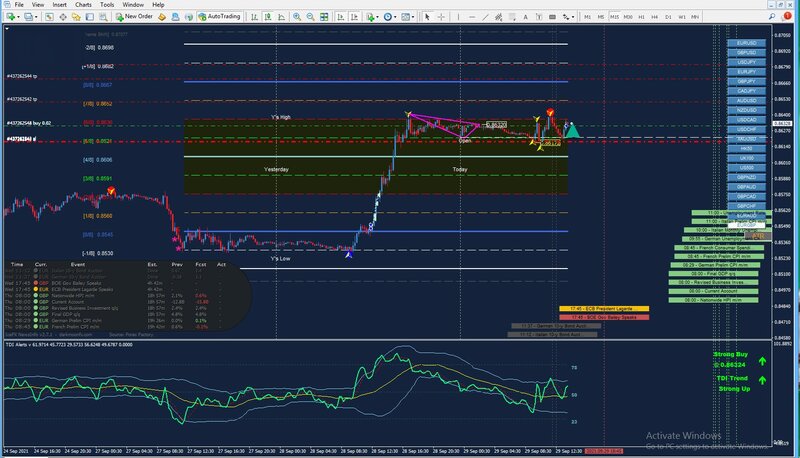Click the 17:45 ECB President Lagarde event bar
The width and height of the screenshot is (800, 458).
coord(604,309)
